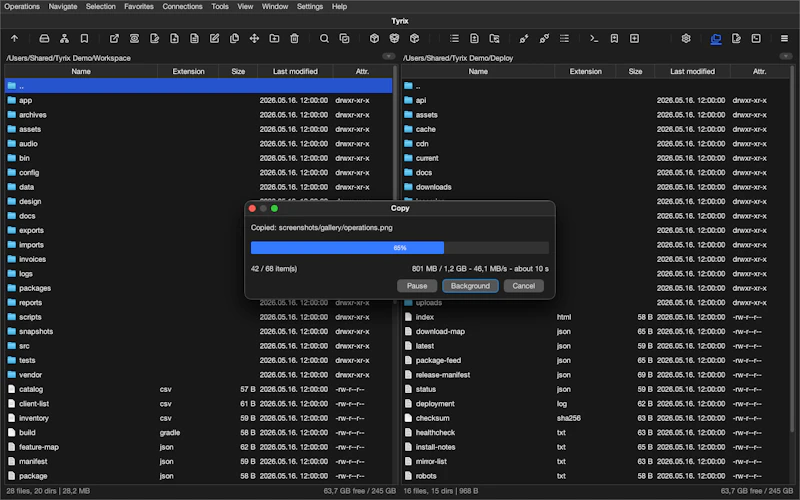Pause the copy operation

pyautogui.click(x=417, y=286)
